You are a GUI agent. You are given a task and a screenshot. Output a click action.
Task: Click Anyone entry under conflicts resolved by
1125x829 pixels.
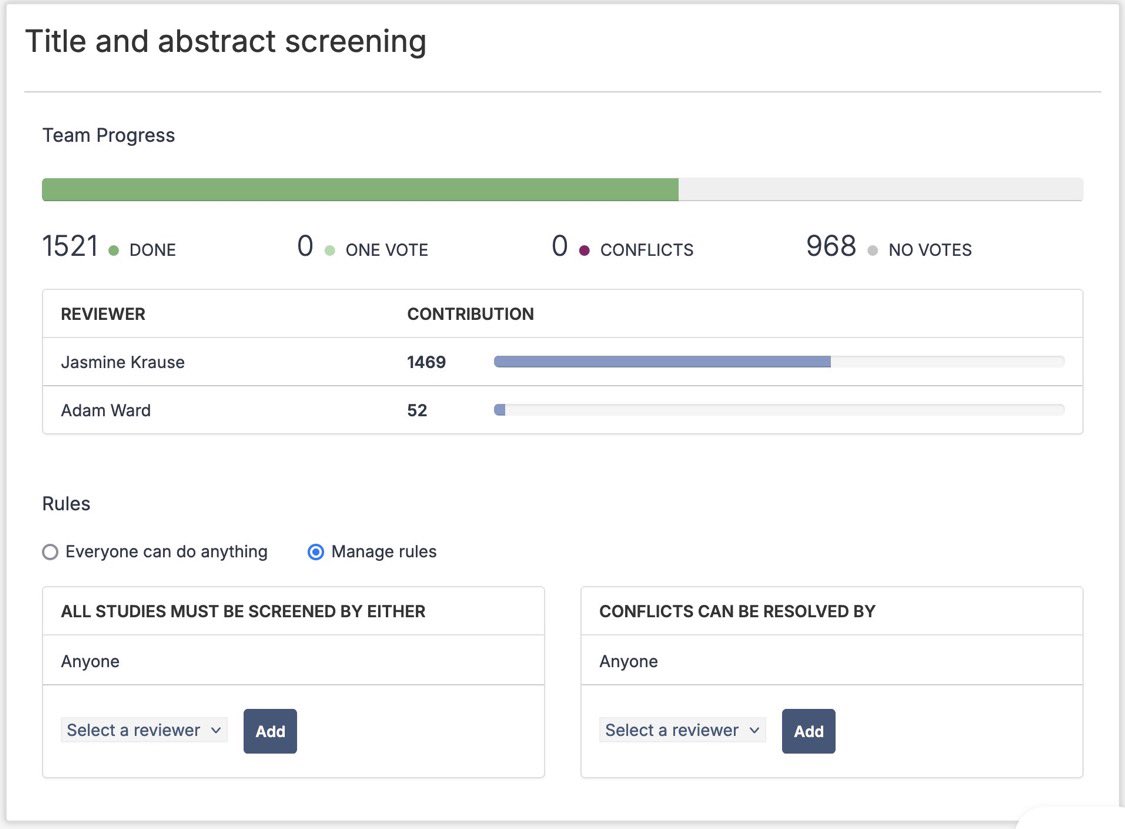coord(629,661)
